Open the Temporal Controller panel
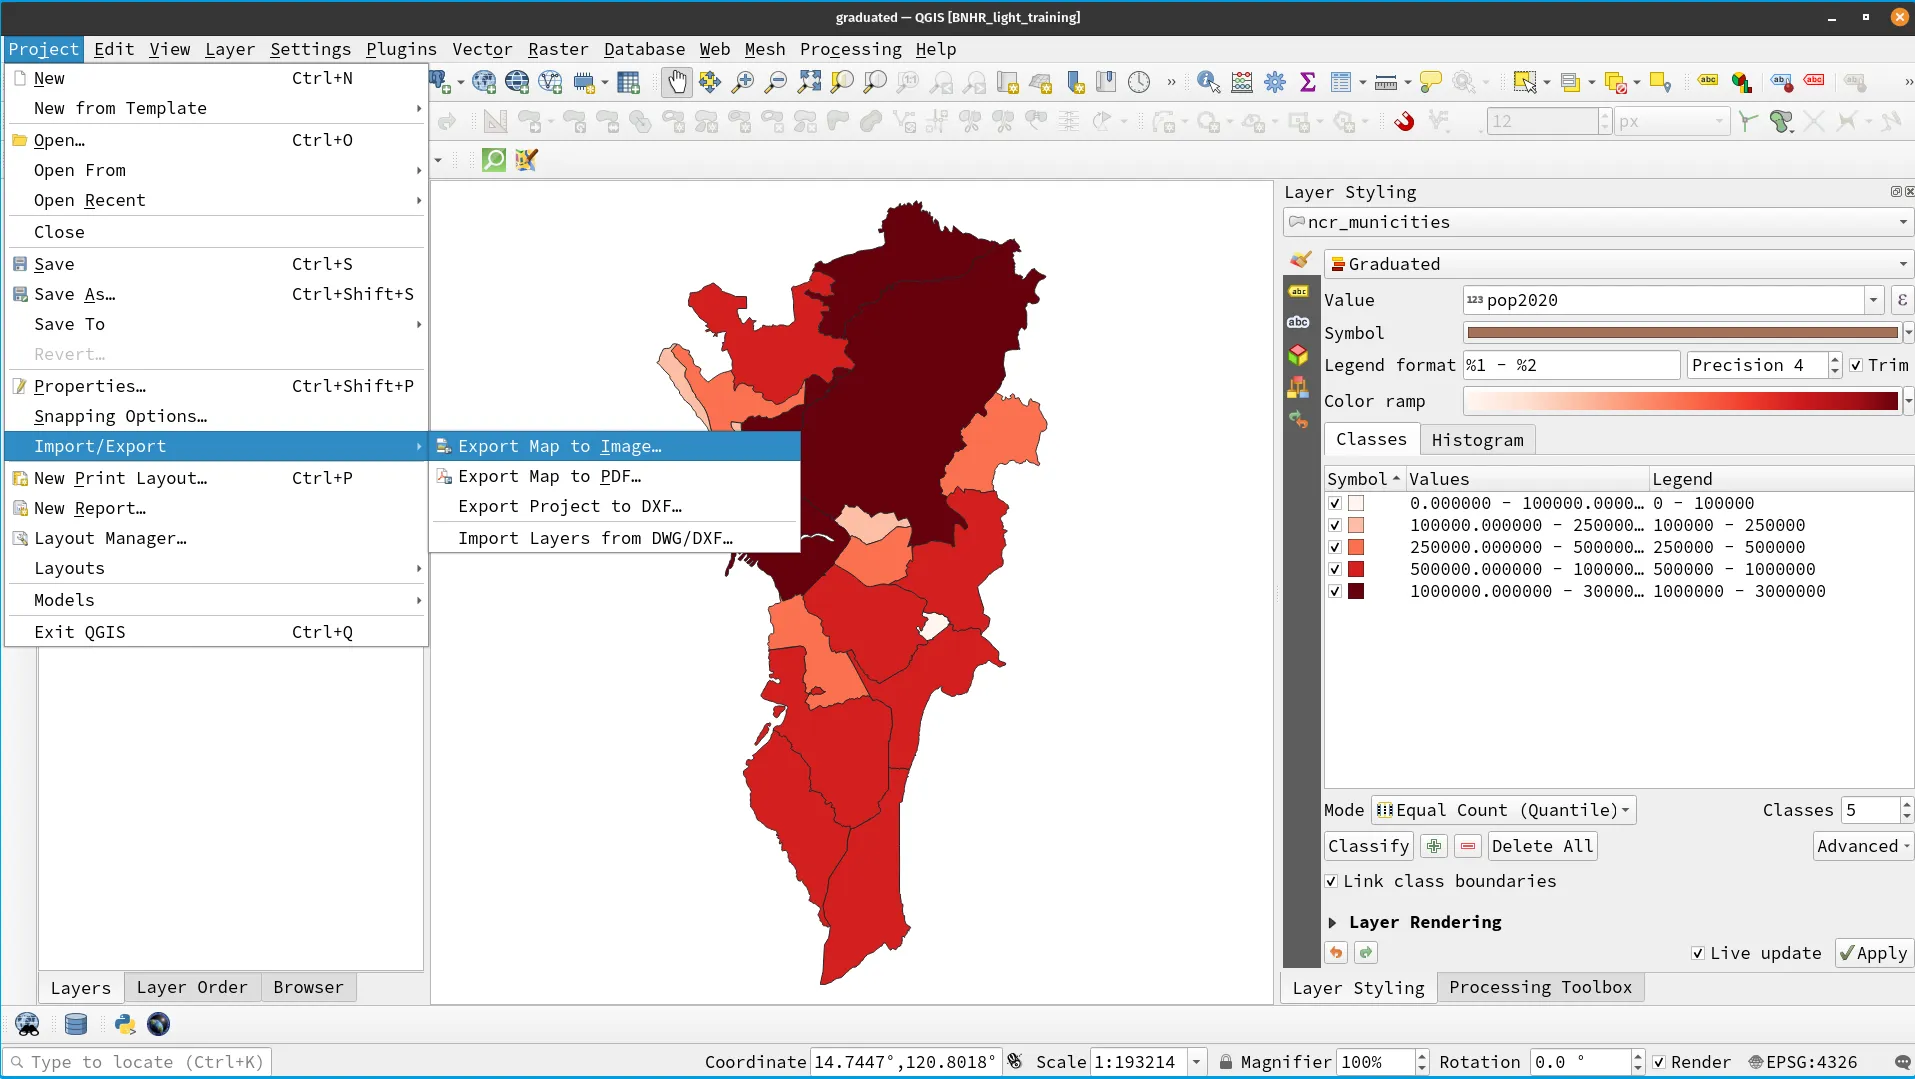This screenshot has width=1915, height=1079. 1139,82
